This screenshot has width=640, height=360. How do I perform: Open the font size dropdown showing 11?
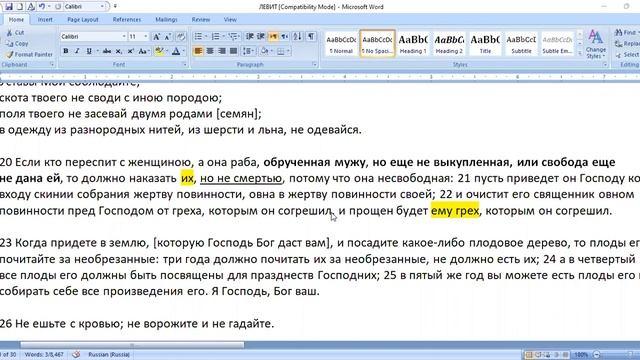(146, 37)
